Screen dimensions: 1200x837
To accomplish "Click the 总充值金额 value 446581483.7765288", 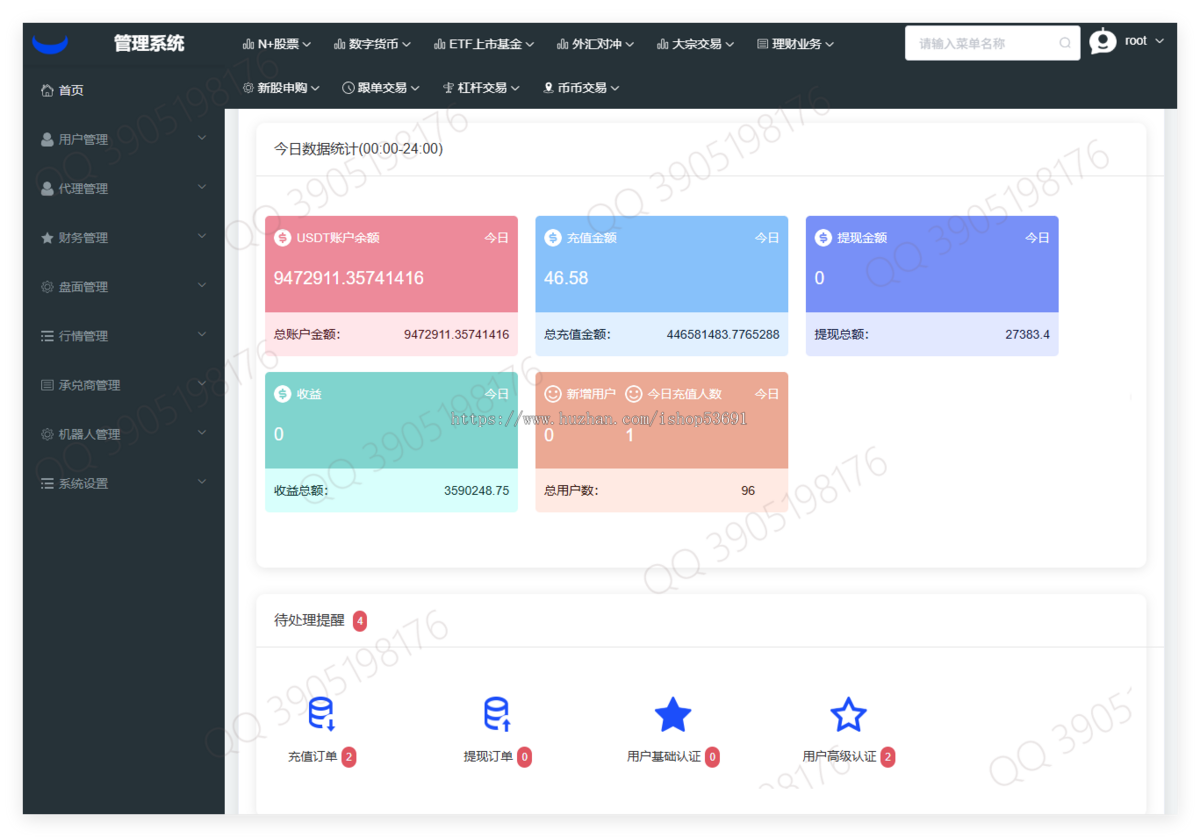I will coord(723,335).
